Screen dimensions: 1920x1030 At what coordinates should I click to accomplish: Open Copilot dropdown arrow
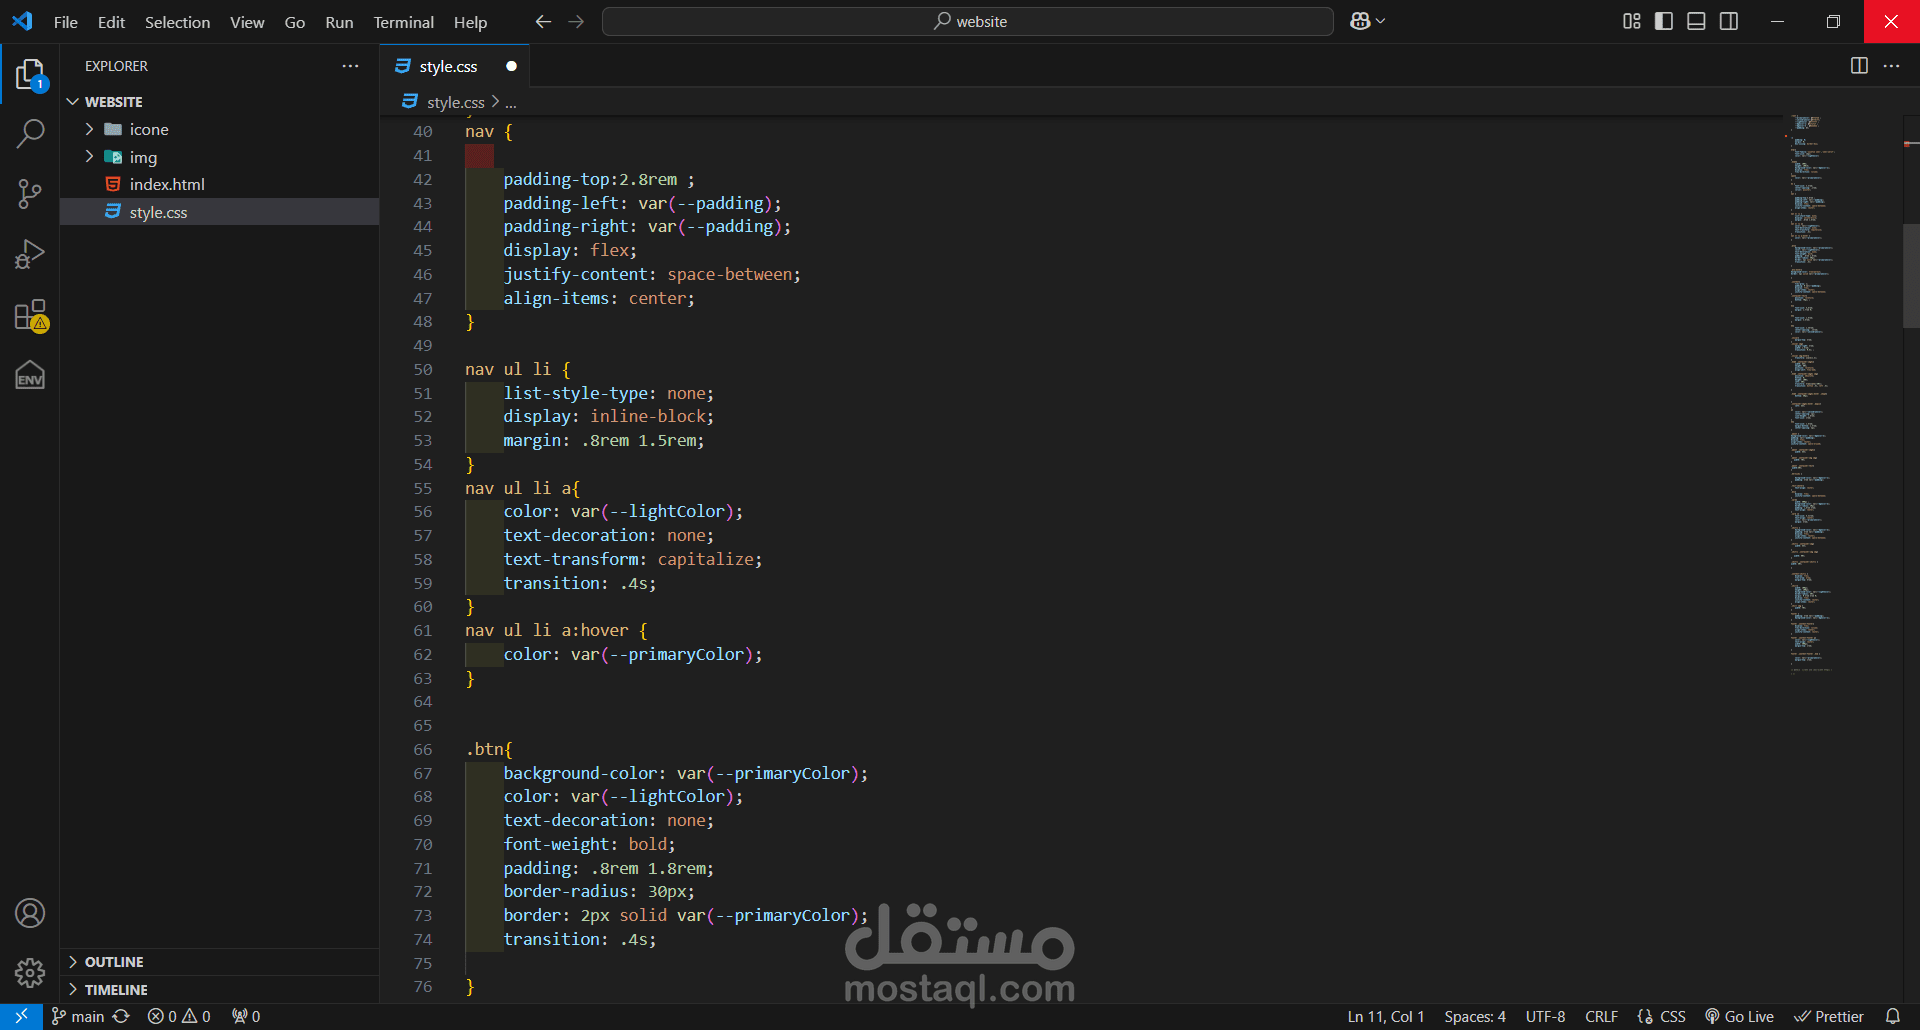click(x=1381, y=21)
